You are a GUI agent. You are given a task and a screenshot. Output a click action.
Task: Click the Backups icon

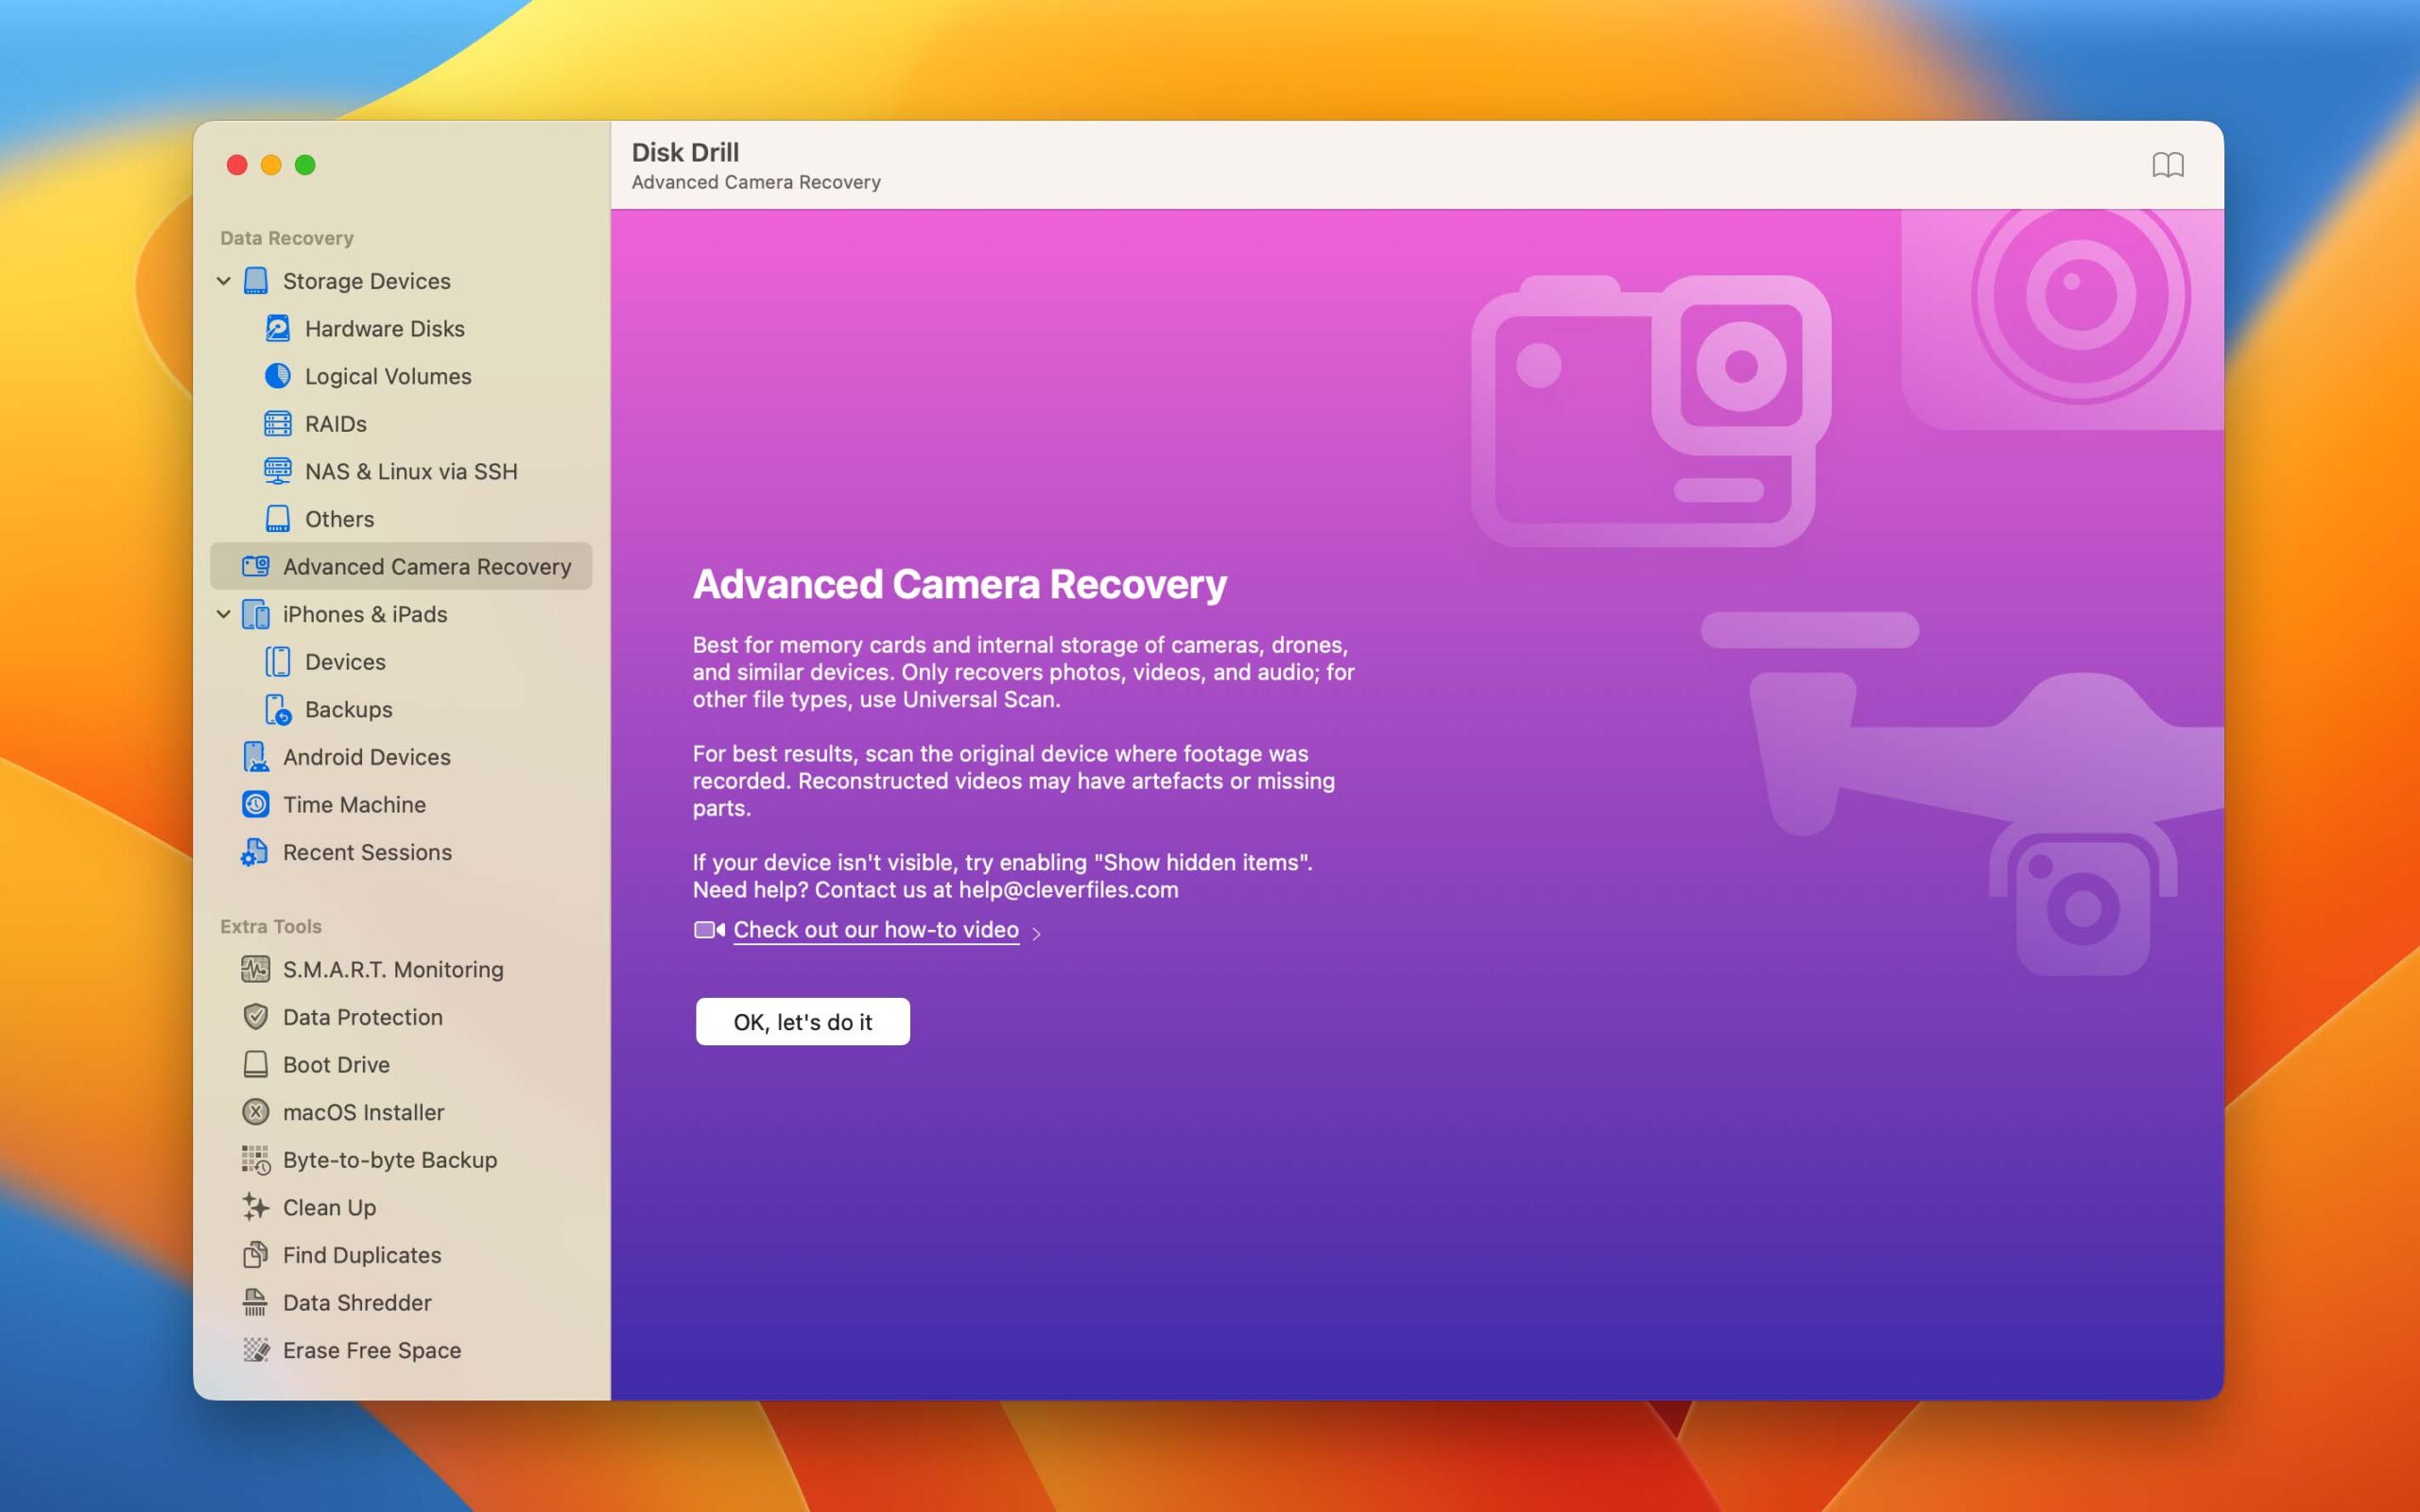(x=277, y=709)
